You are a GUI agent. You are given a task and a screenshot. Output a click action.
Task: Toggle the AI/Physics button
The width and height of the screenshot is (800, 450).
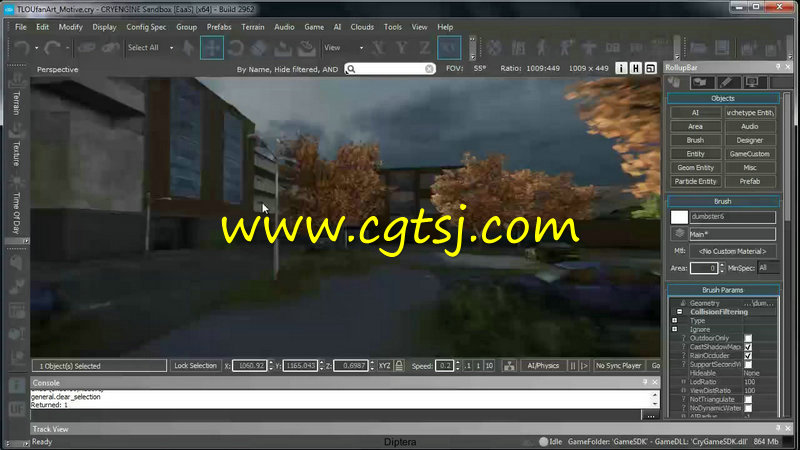tap(543, 366)
